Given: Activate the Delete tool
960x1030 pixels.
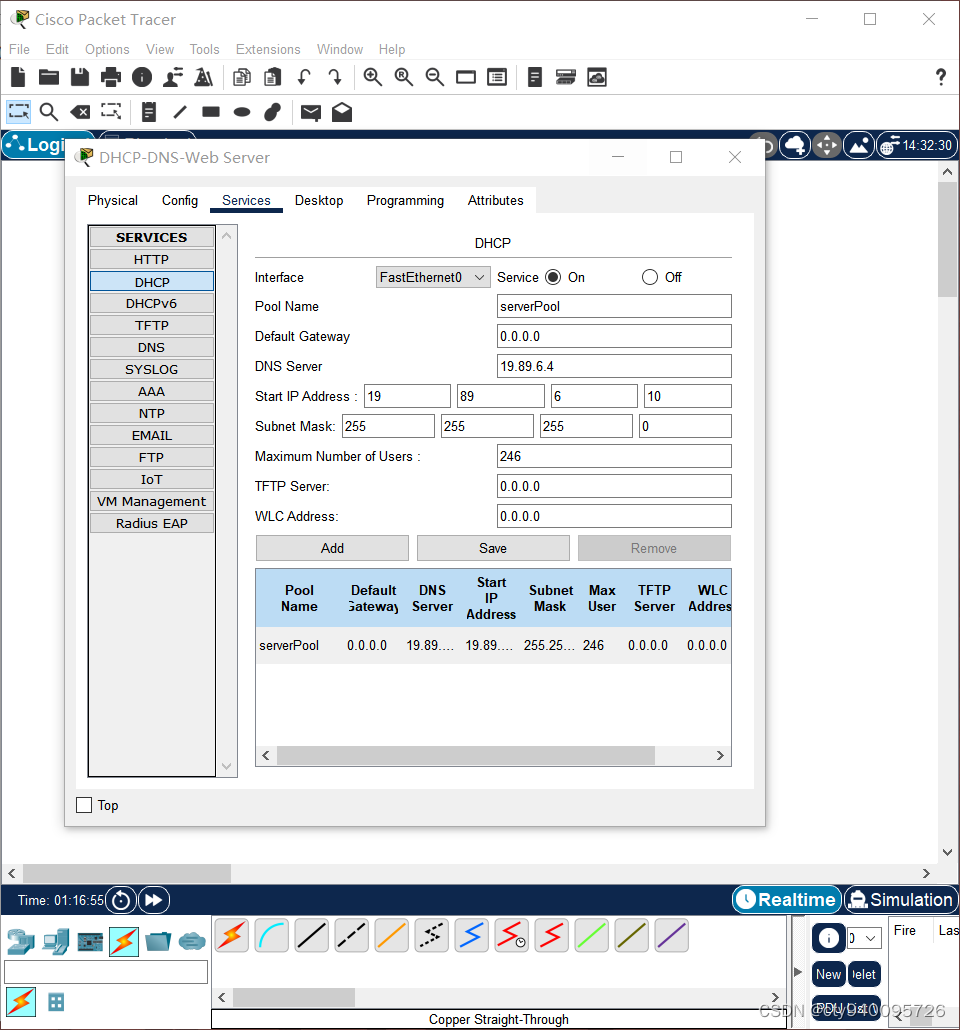Looking at the screenshot, I should coord(80,112).
